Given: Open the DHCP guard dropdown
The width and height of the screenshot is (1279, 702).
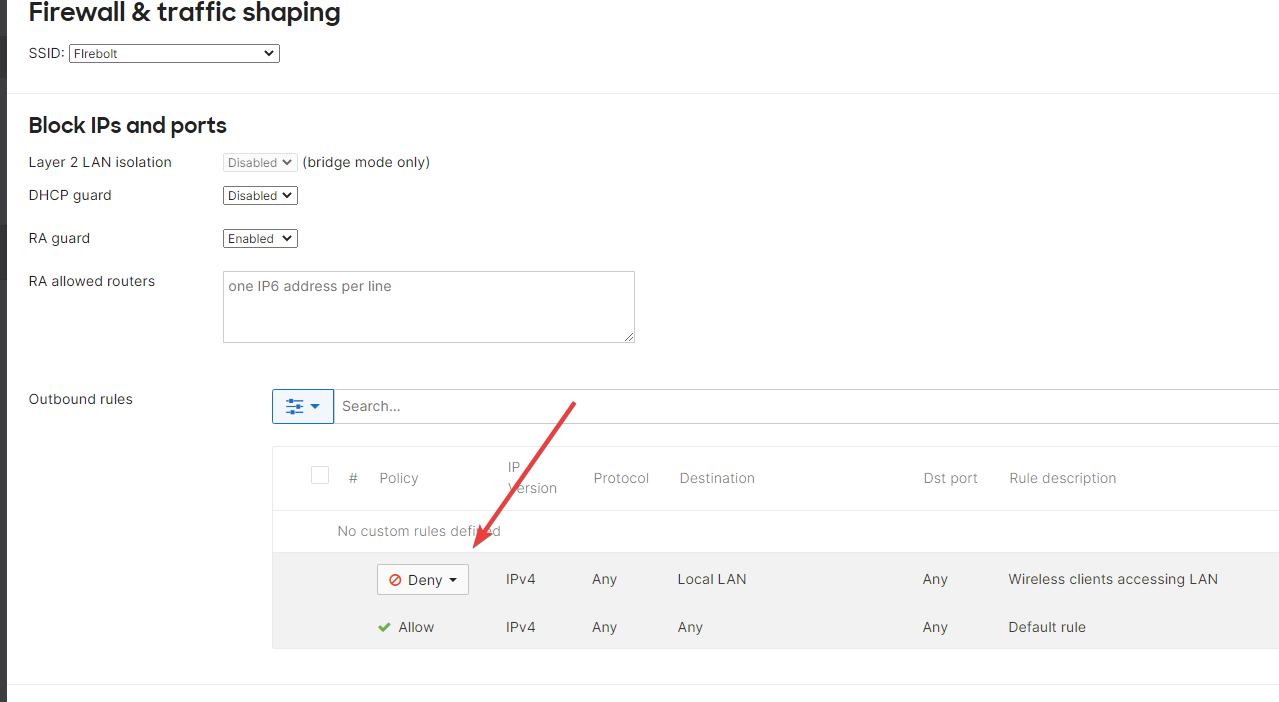Looking at the screenshot, I should point(259,195).
